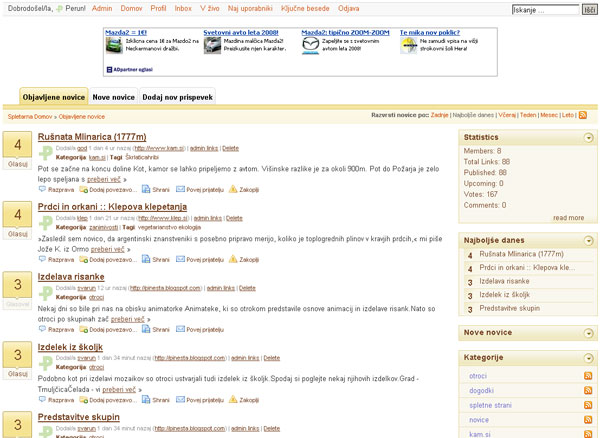Image resolution: width=600 pixels, height=438 pixels.
Task: Open Dodaj nov prispevek tab
Action: [x=178, y=97]
